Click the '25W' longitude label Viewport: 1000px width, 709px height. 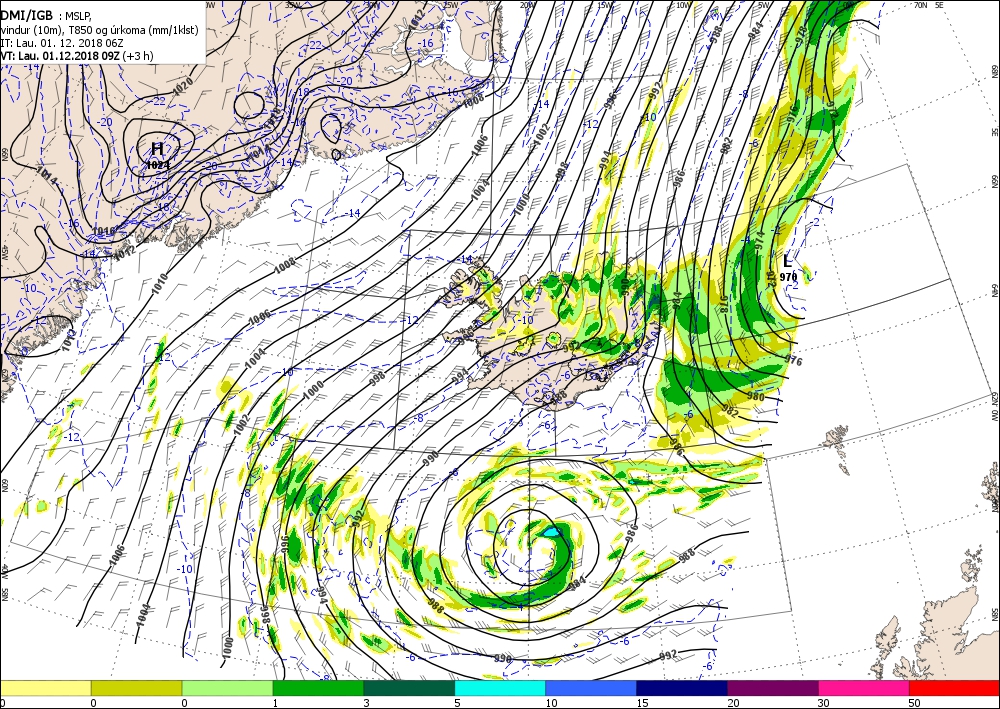coord(450,4)
